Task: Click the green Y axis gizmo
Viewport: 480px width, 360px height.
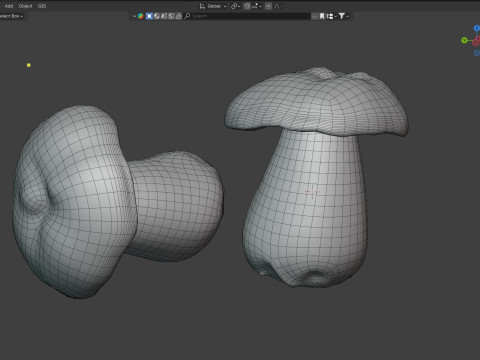Action: click(464, 40)
